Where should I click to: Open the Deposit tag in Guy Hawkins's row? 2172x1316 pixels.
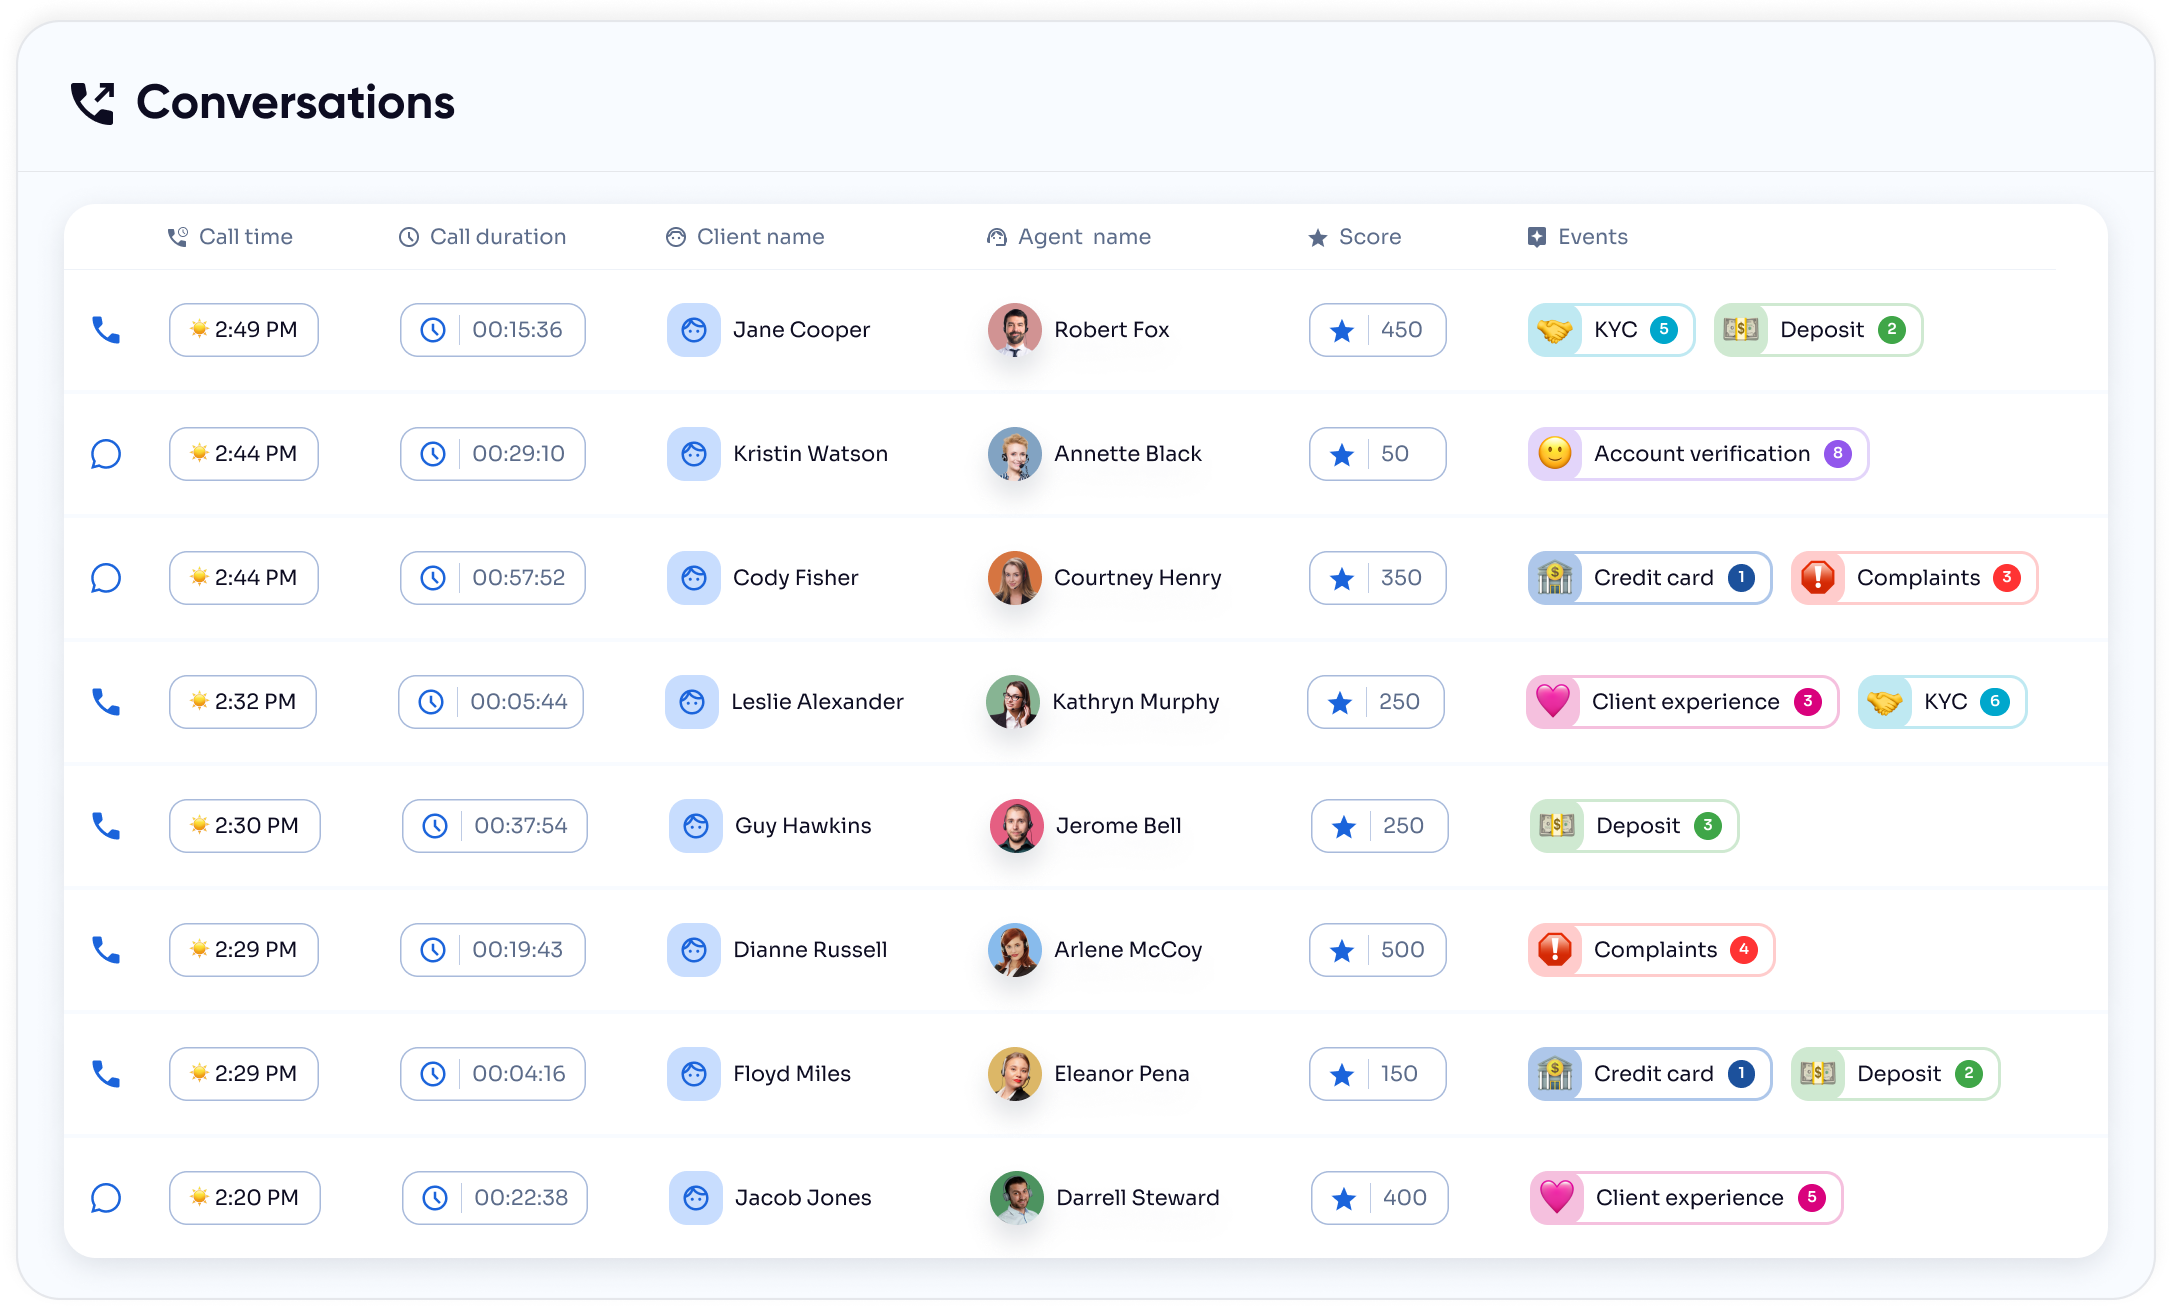click(1634, 826)
